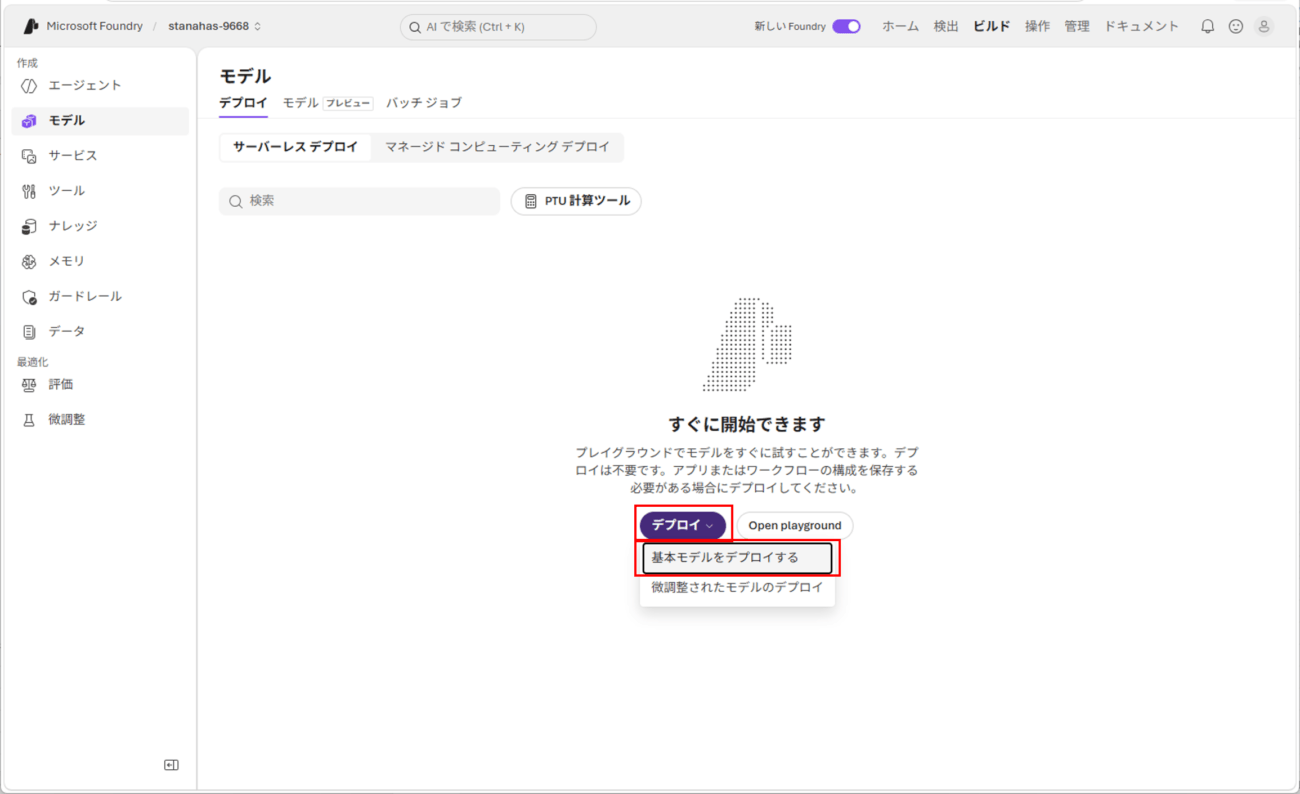Click the feedback smiley icon

[1236, 27]
